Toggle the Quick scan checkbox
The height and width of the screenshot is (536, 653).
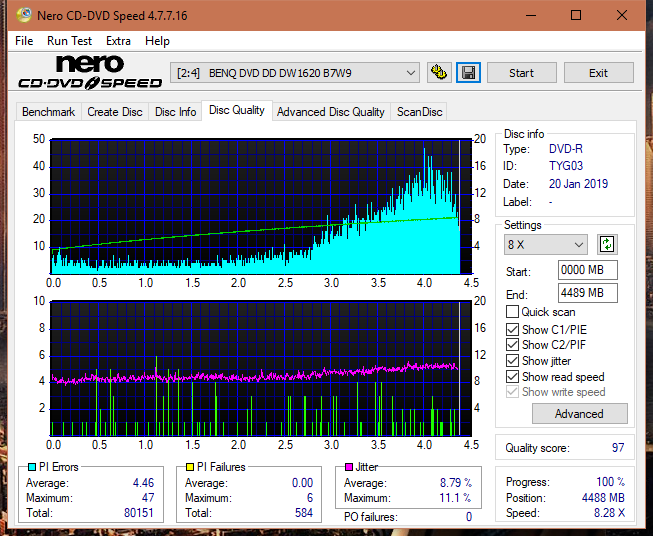[512, 312]
